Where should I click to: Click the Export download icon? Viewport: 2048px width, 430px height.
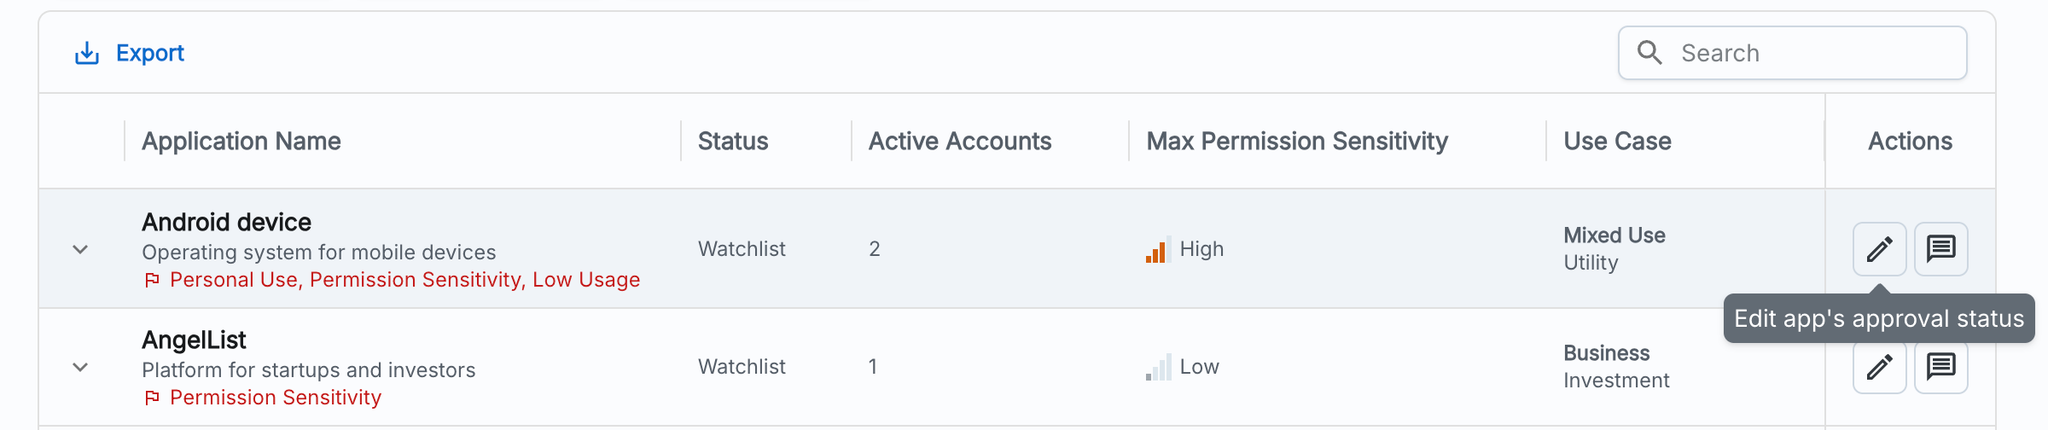[x=87, y=53]
